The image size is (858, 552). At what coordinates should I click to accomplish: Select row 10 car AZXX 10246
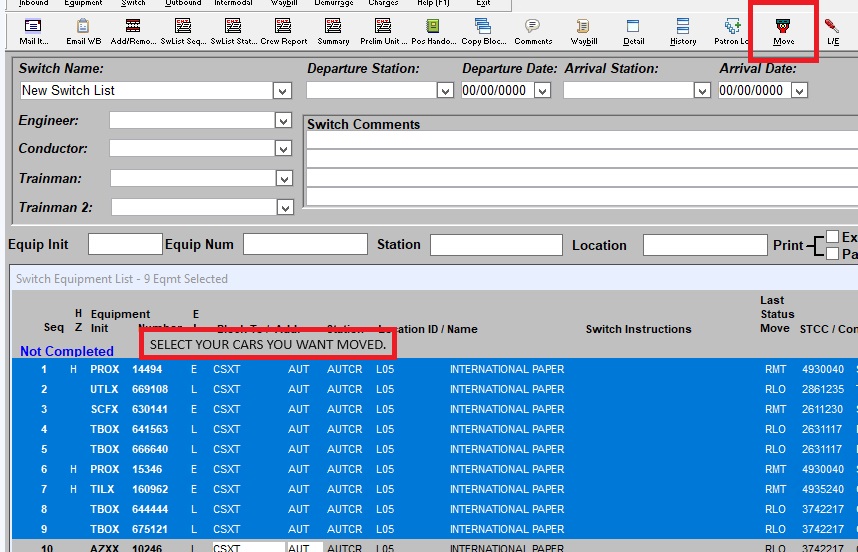click(435, 547)
